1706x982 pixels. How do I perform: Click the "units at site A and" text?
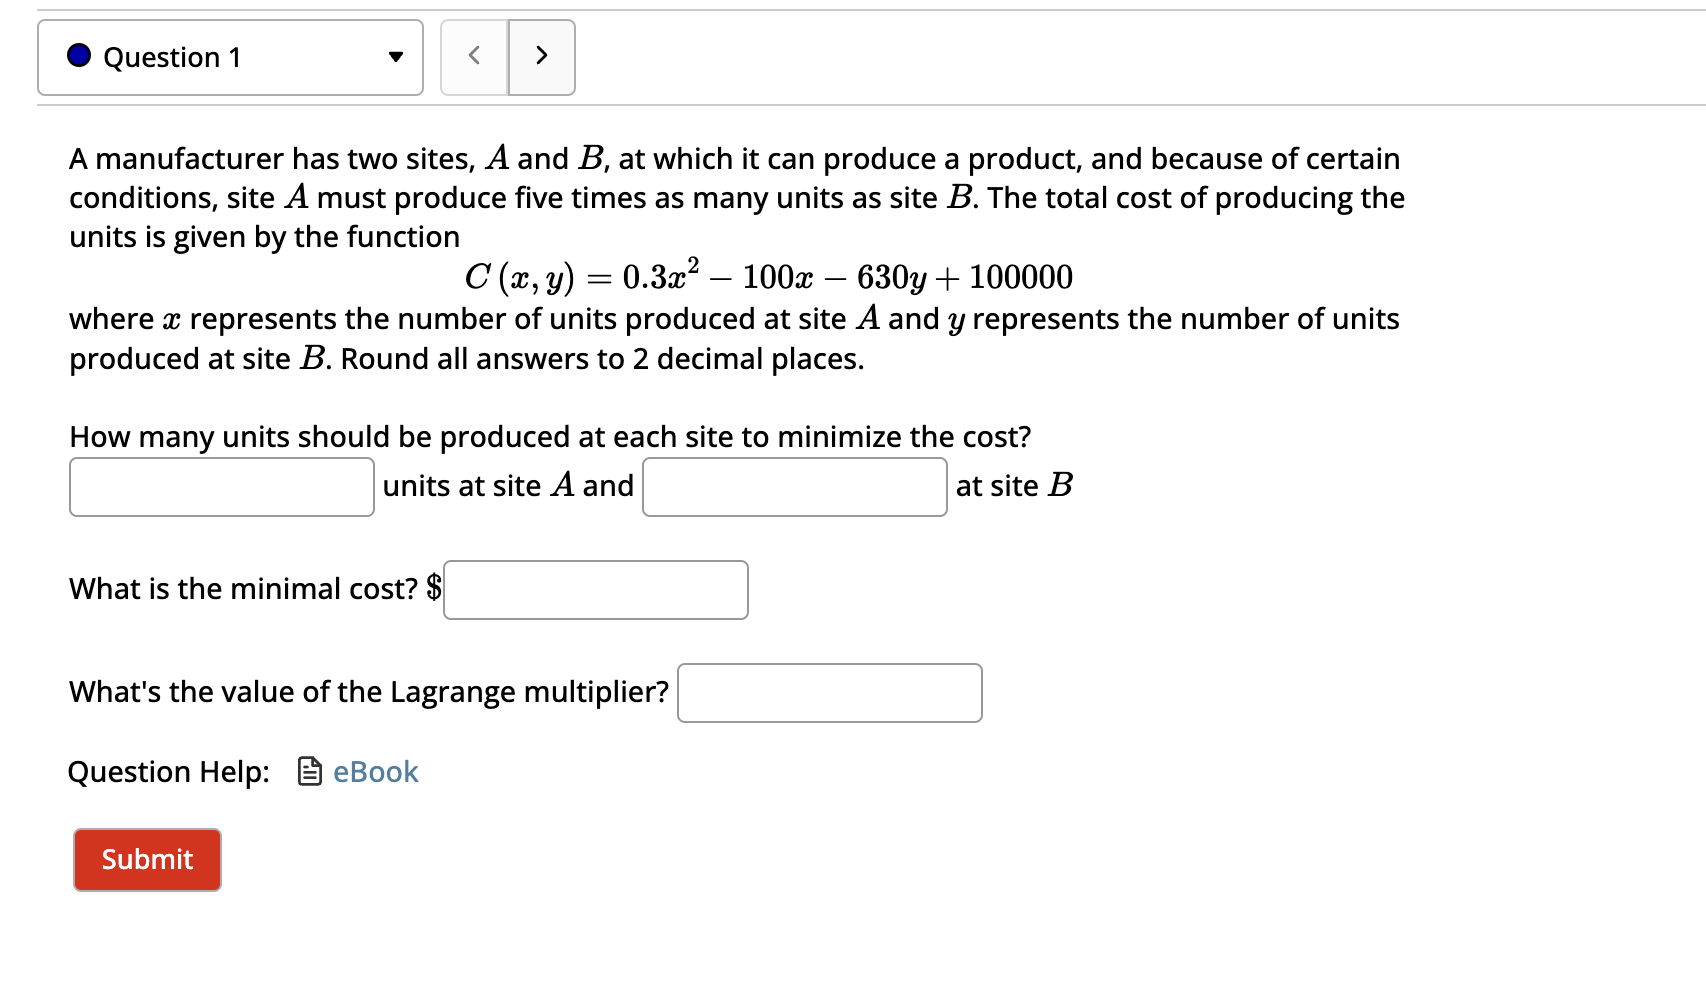pyautogui.click(x=508, y=486)
